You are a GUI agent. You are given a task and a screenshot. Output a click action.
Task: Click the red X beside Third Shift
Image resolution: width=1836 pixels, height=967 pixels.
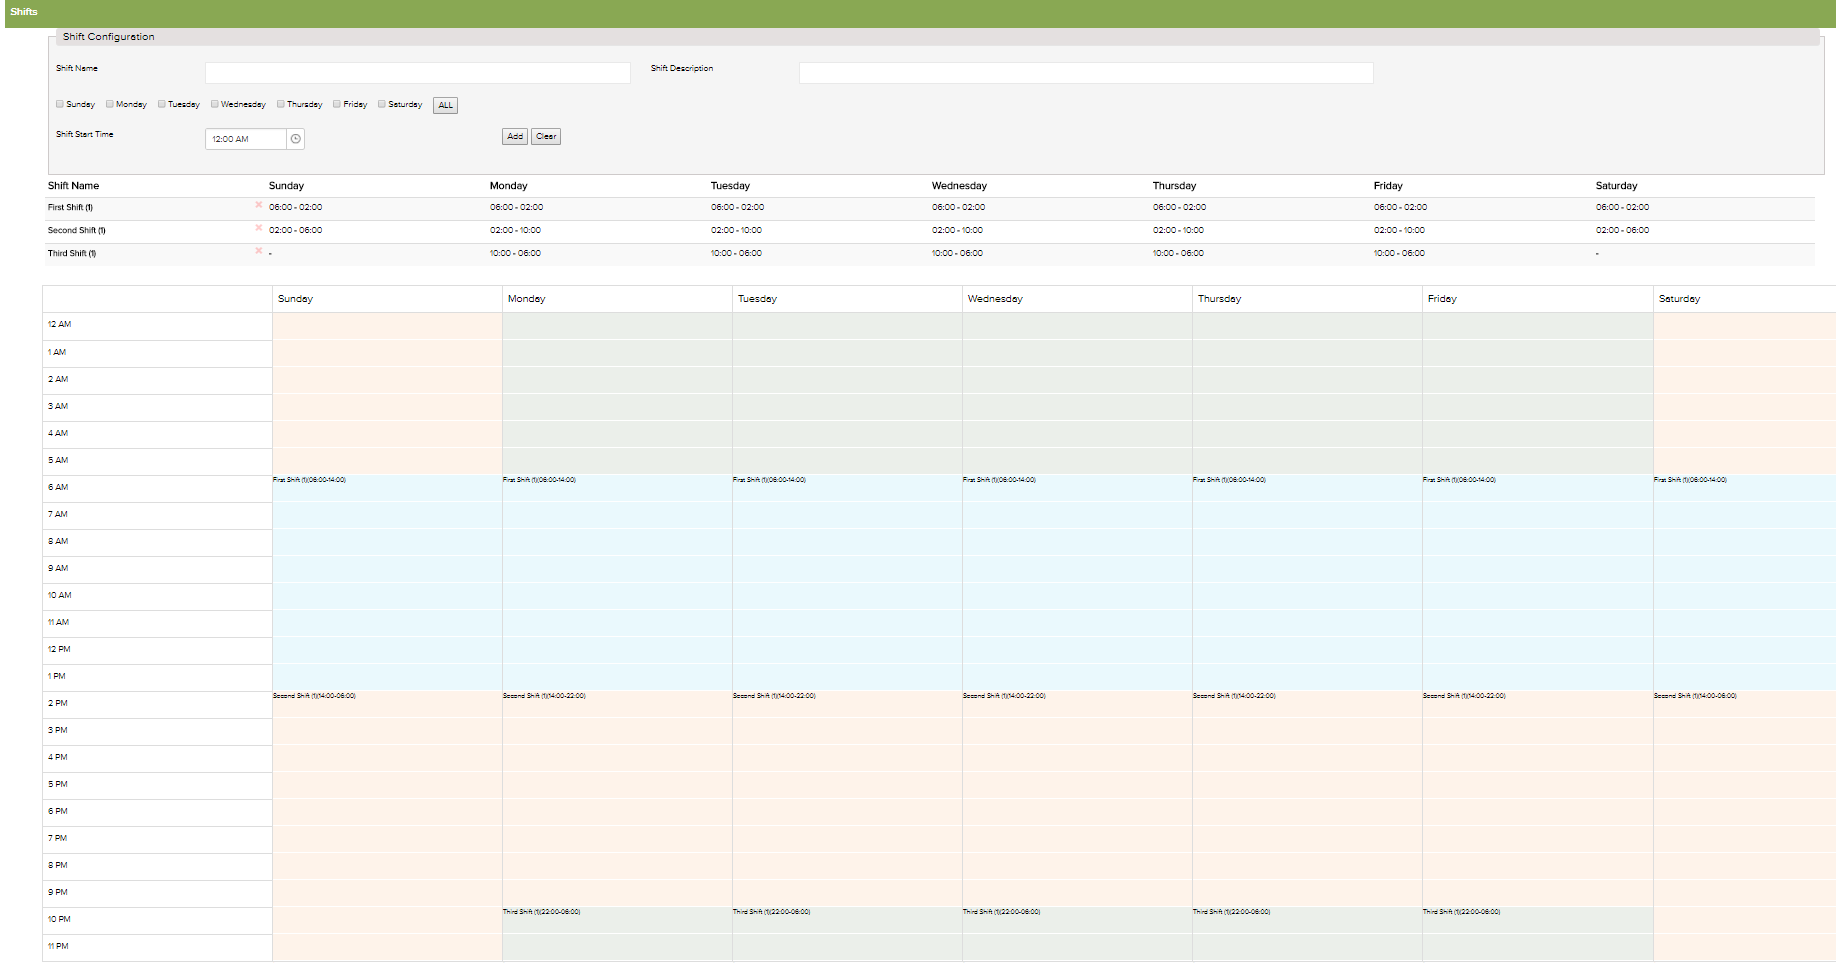pyautogui.click(x=258, y=251)
